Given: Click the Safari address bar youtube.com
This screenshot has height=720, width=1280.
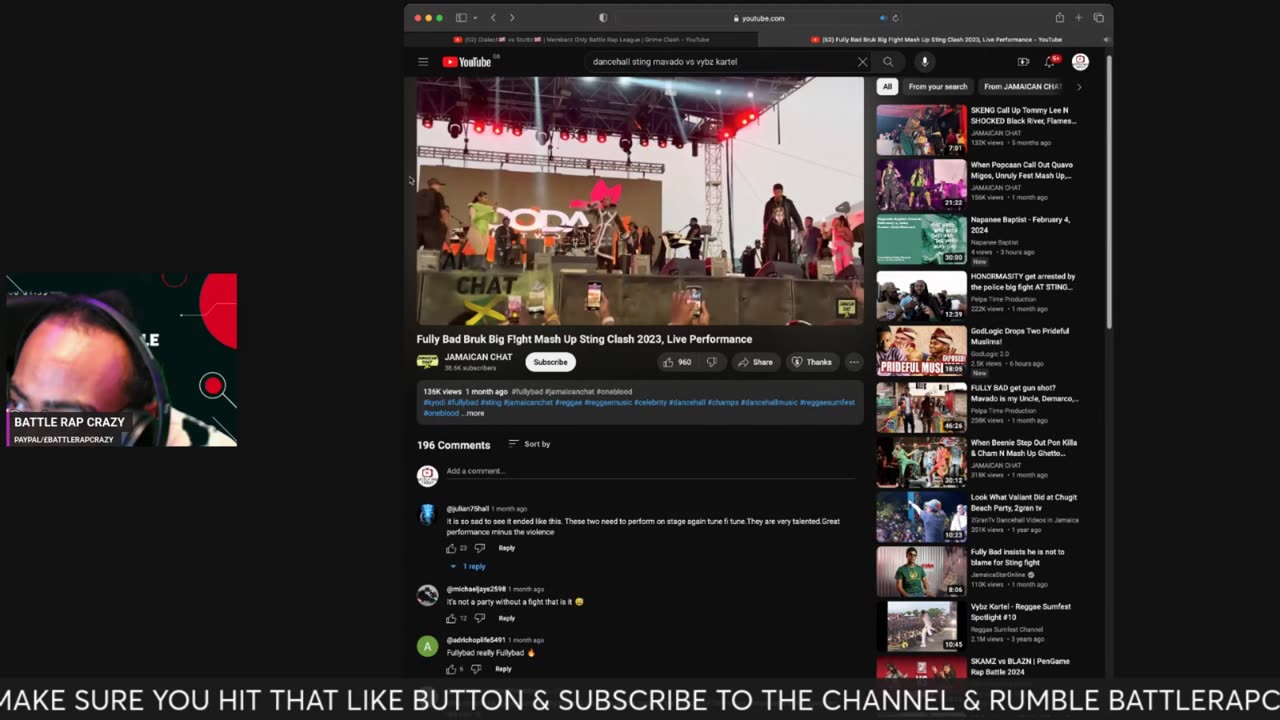Looking at the screenshot, I should 759,18.
